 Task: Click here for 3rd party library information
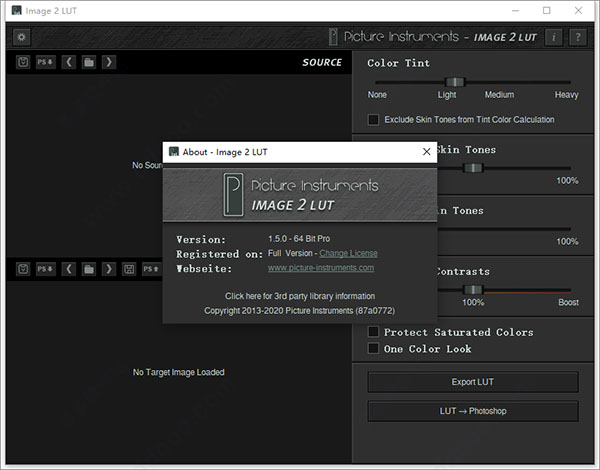click(300, 296)
